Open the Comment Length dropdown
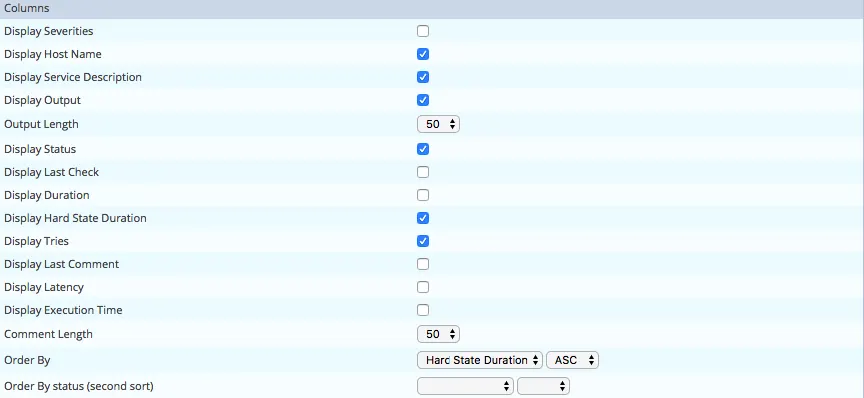This screenshot has width=864, height=398. [438, 334]
